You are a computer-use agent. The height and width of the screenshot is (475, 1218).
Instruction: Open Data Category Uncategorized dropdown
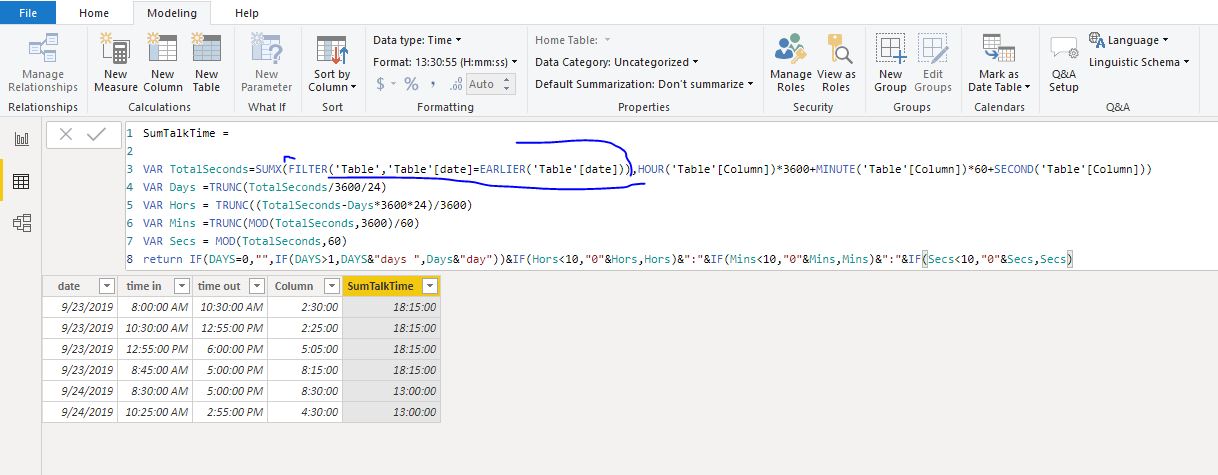click(616, 62)
